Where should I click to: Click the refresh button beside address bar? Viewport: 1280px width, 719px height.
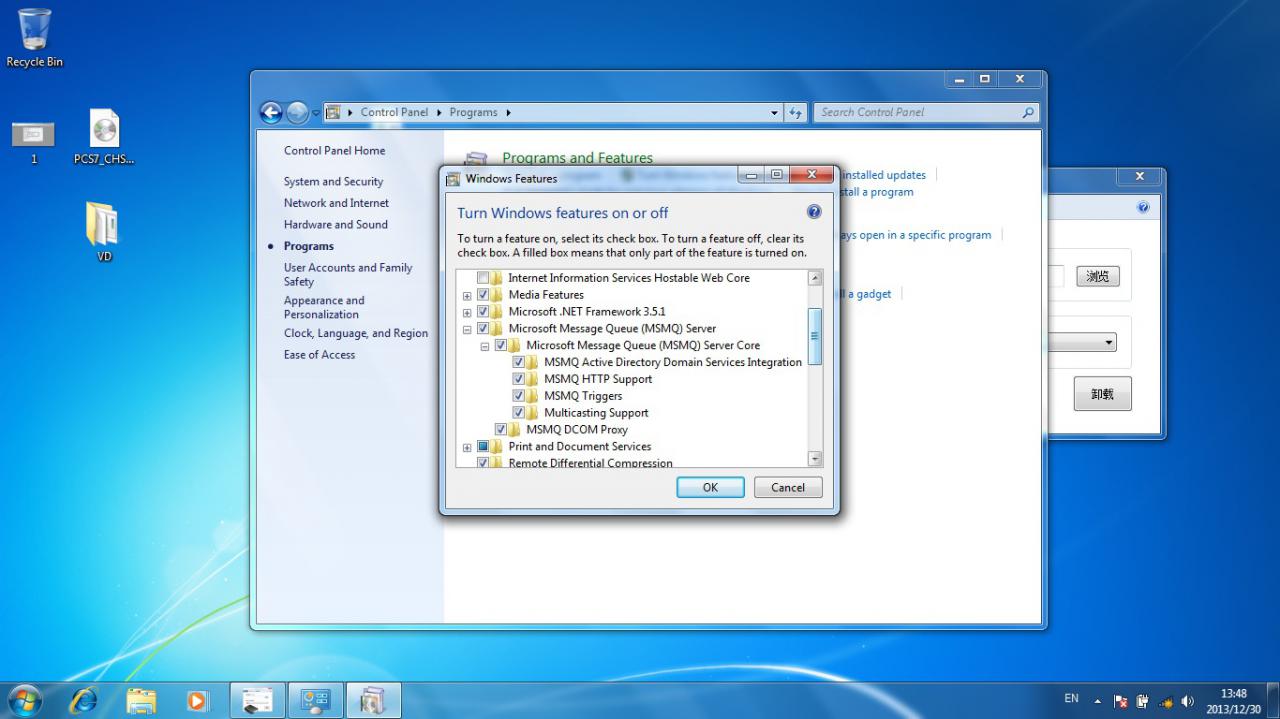(796, 113)
